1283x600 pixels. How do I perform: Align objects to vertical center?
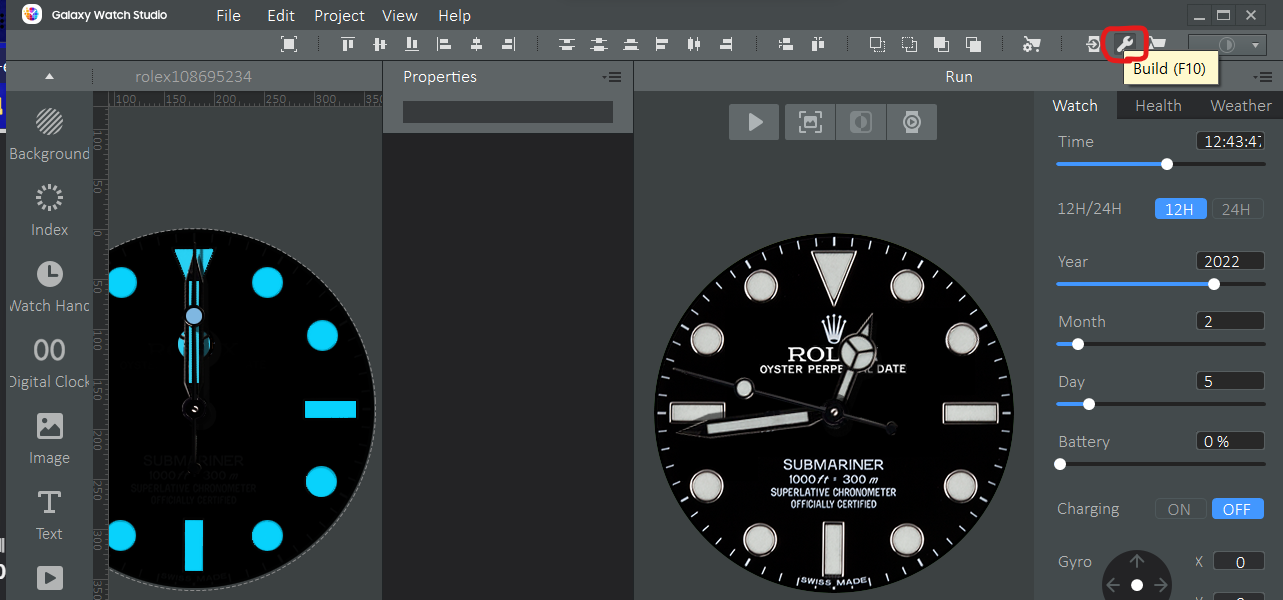point(379,44)
